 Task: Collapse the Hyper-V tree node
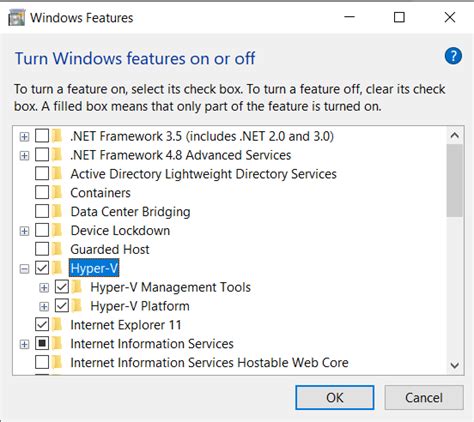pyautogui.click(x=24, y=269)
